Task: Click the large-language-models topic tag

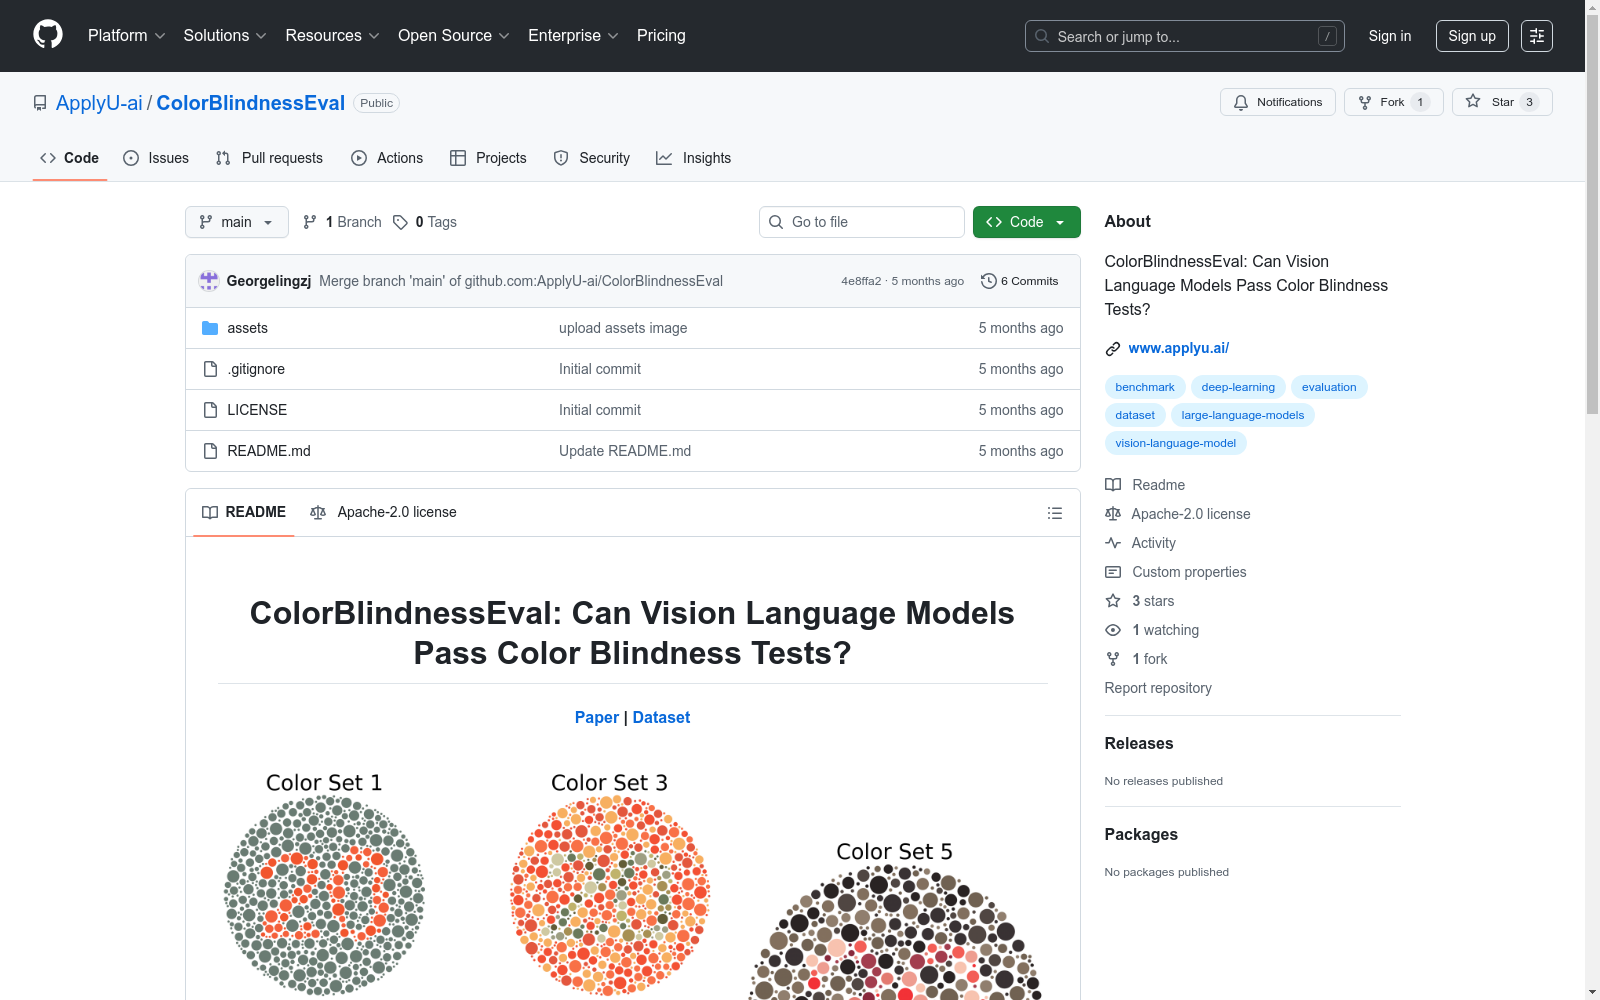Action: (x=1243, y=415)
